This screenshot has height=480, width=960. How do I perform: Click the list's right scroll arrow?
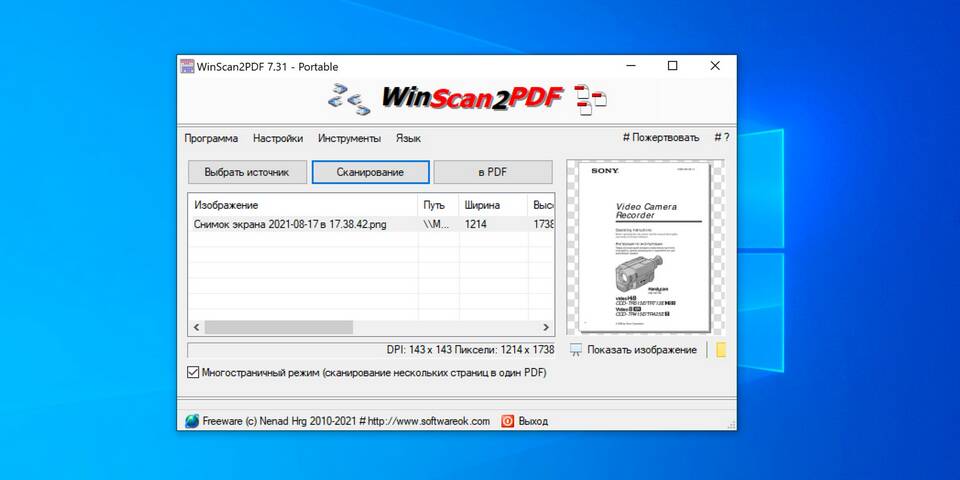(546, 328)
